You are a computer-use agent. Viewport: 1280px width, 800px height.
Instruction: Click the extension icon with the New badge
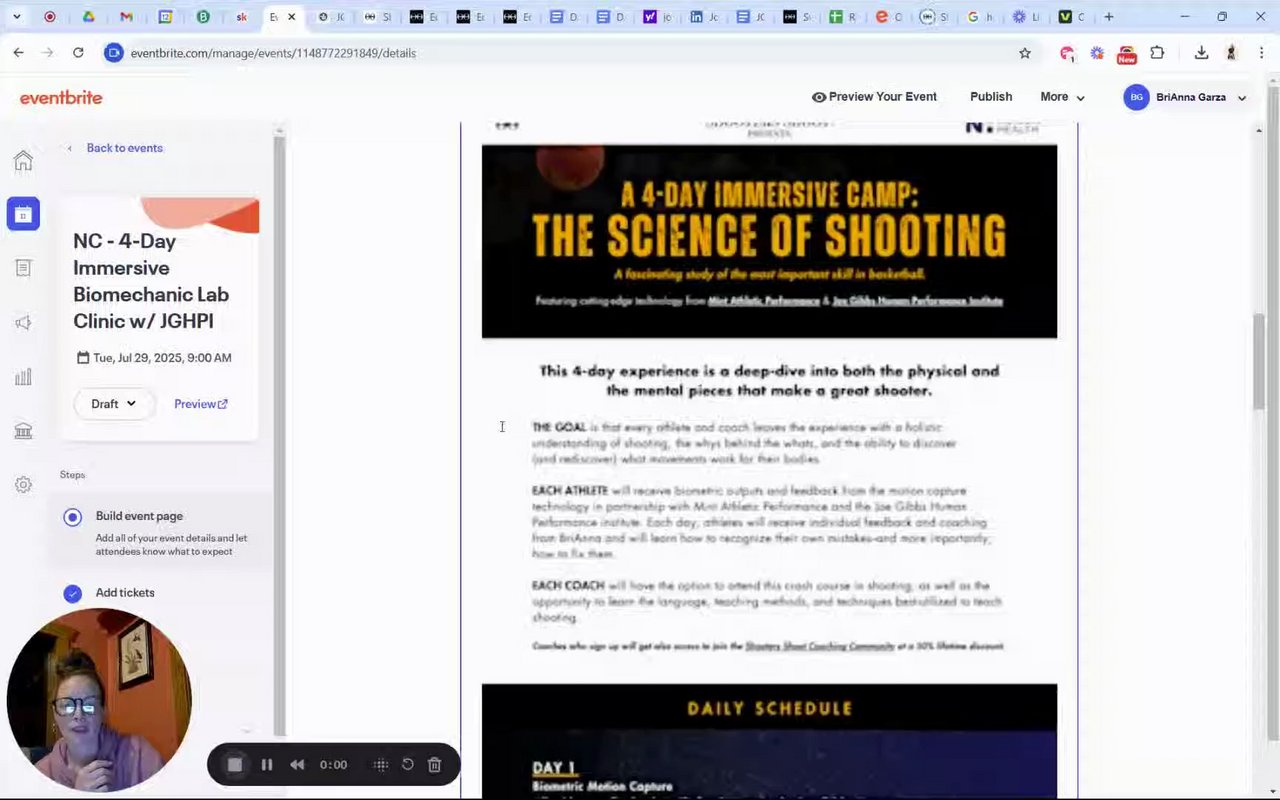[x=1127, y=54]
